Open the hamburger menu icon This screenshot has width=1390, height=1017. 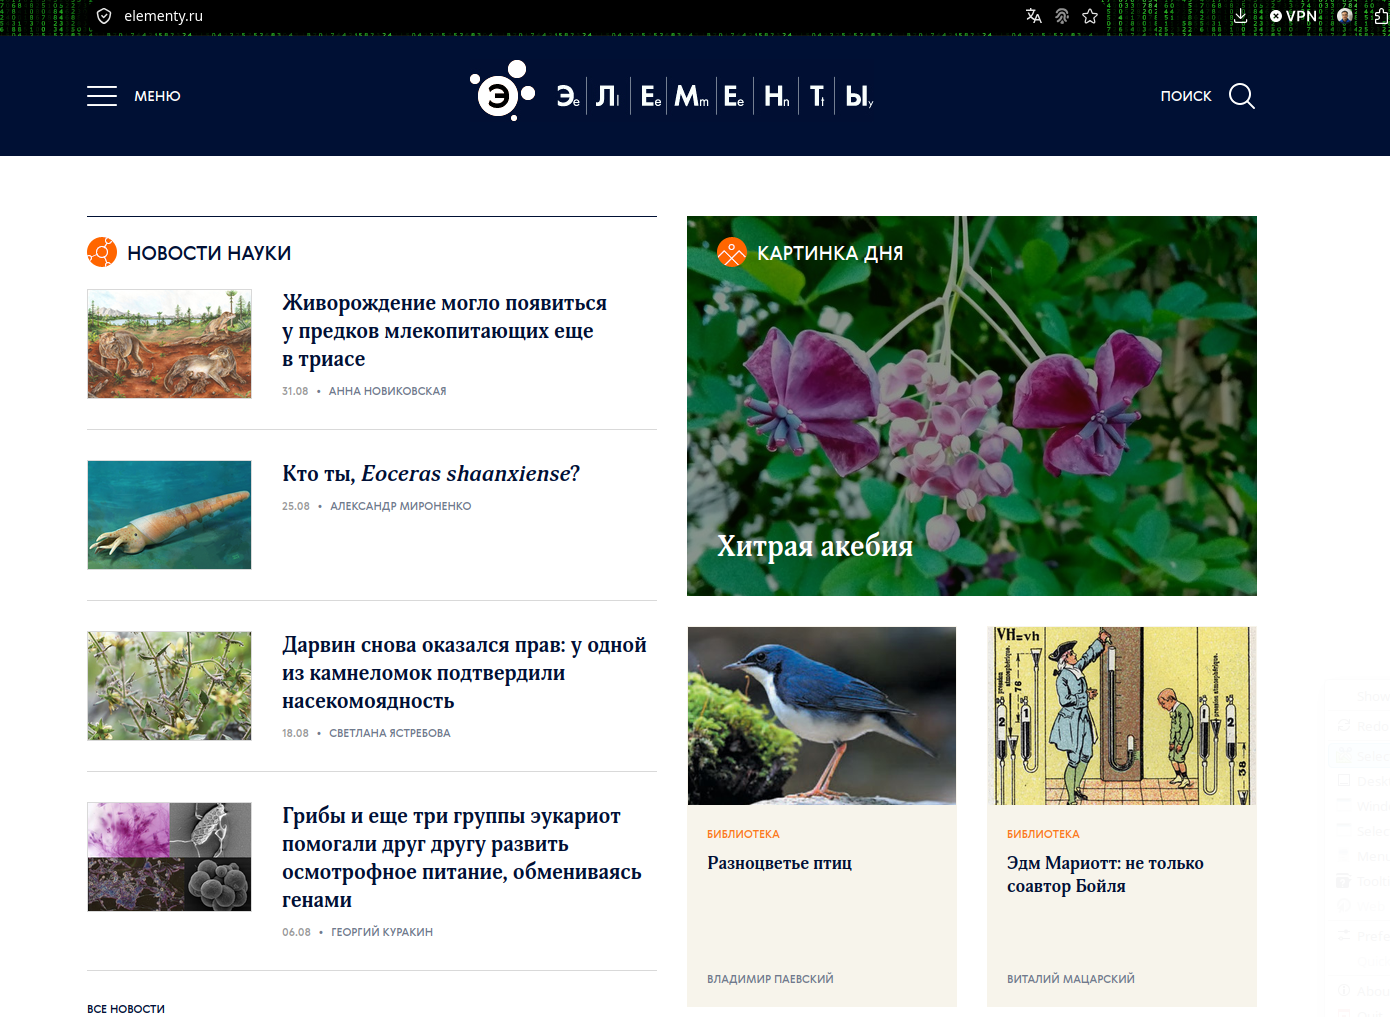click(x=102, y=96)
